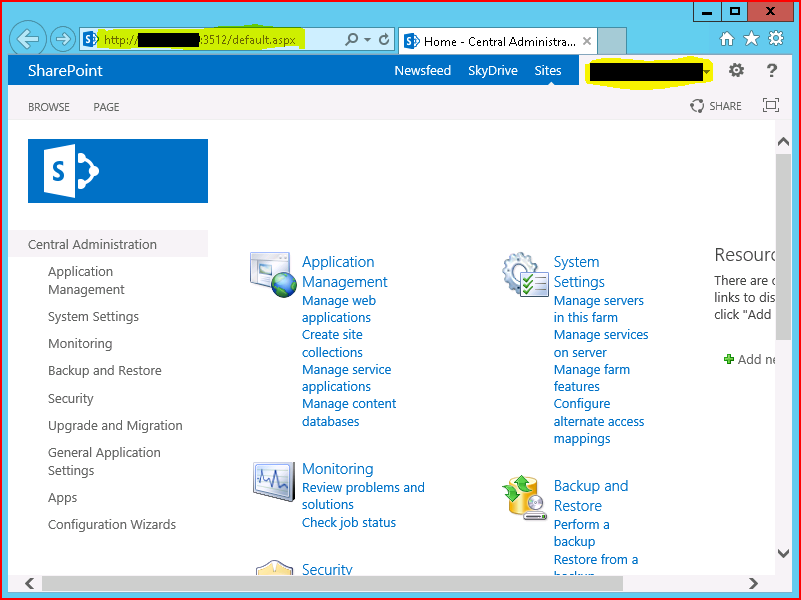
Task: Click the Monitoring chart icon
Action: (273, 482)
